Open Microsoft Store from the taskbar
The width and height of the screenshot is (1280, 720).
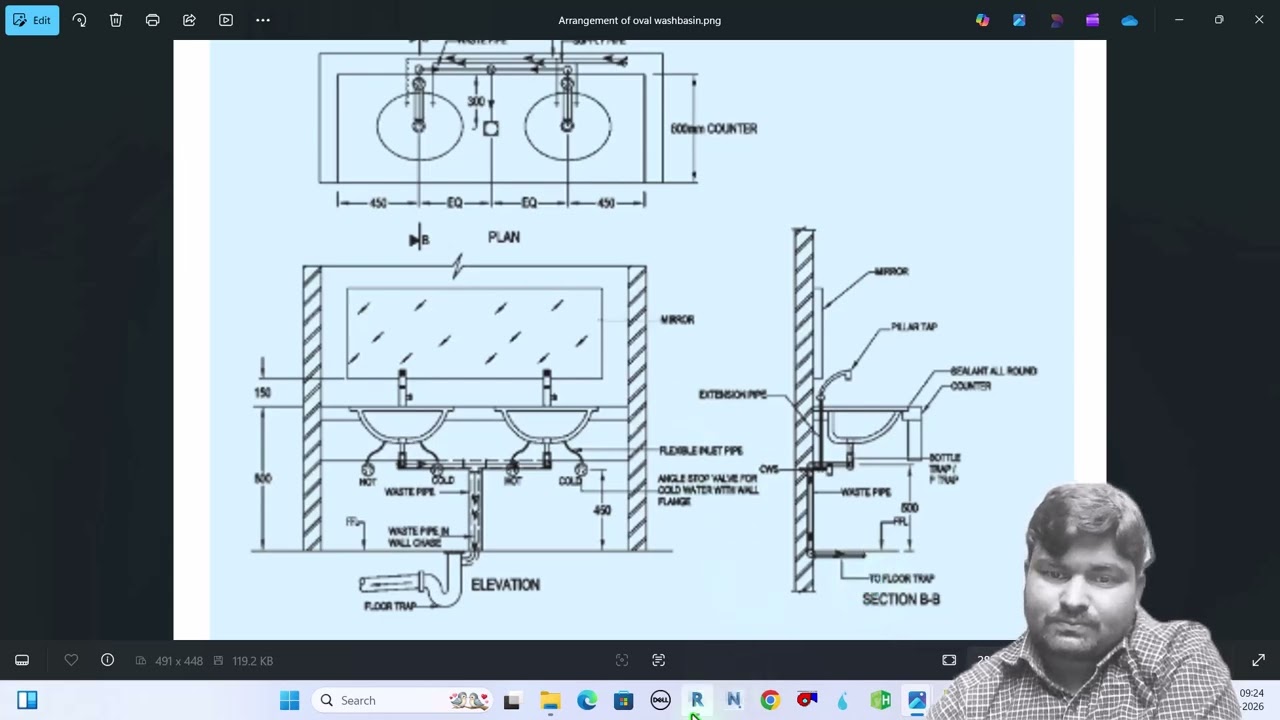point(623,700)
